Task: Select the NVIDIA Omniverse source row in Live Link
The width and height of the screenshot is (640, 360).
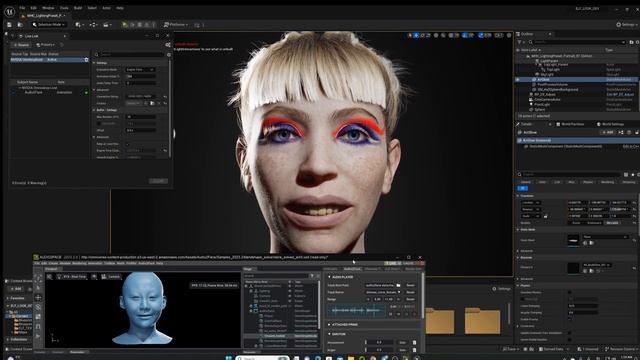Action: pyautogui.click(x=49, y=60)
